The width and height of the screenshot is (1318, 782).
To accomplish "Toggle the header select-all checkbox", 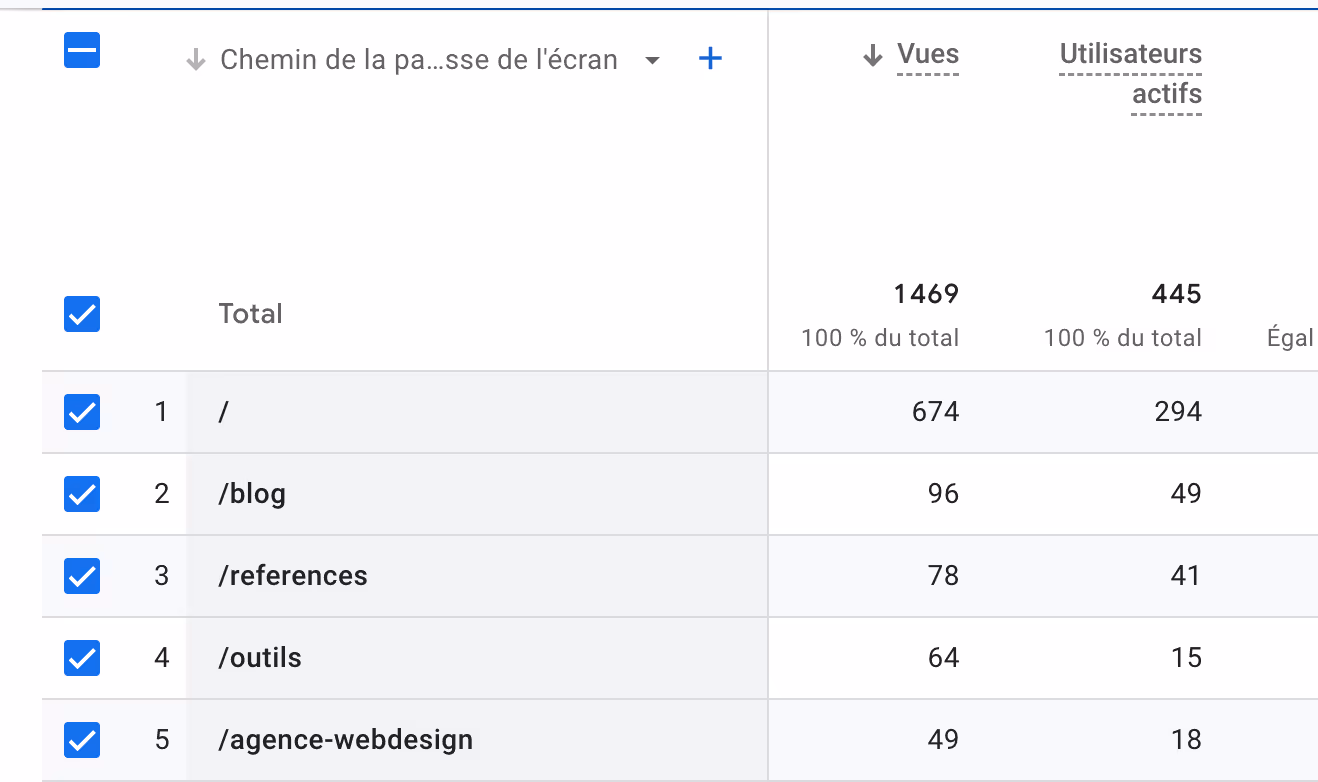I will [x=82, y=50].
